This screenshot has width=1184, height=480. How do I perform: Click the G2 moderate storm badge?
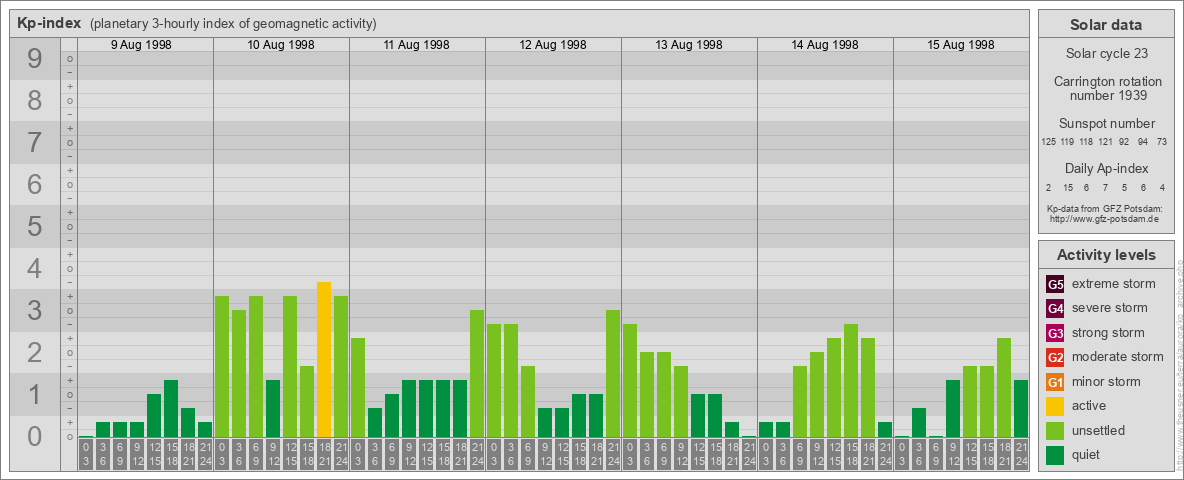click(1055, 357)
